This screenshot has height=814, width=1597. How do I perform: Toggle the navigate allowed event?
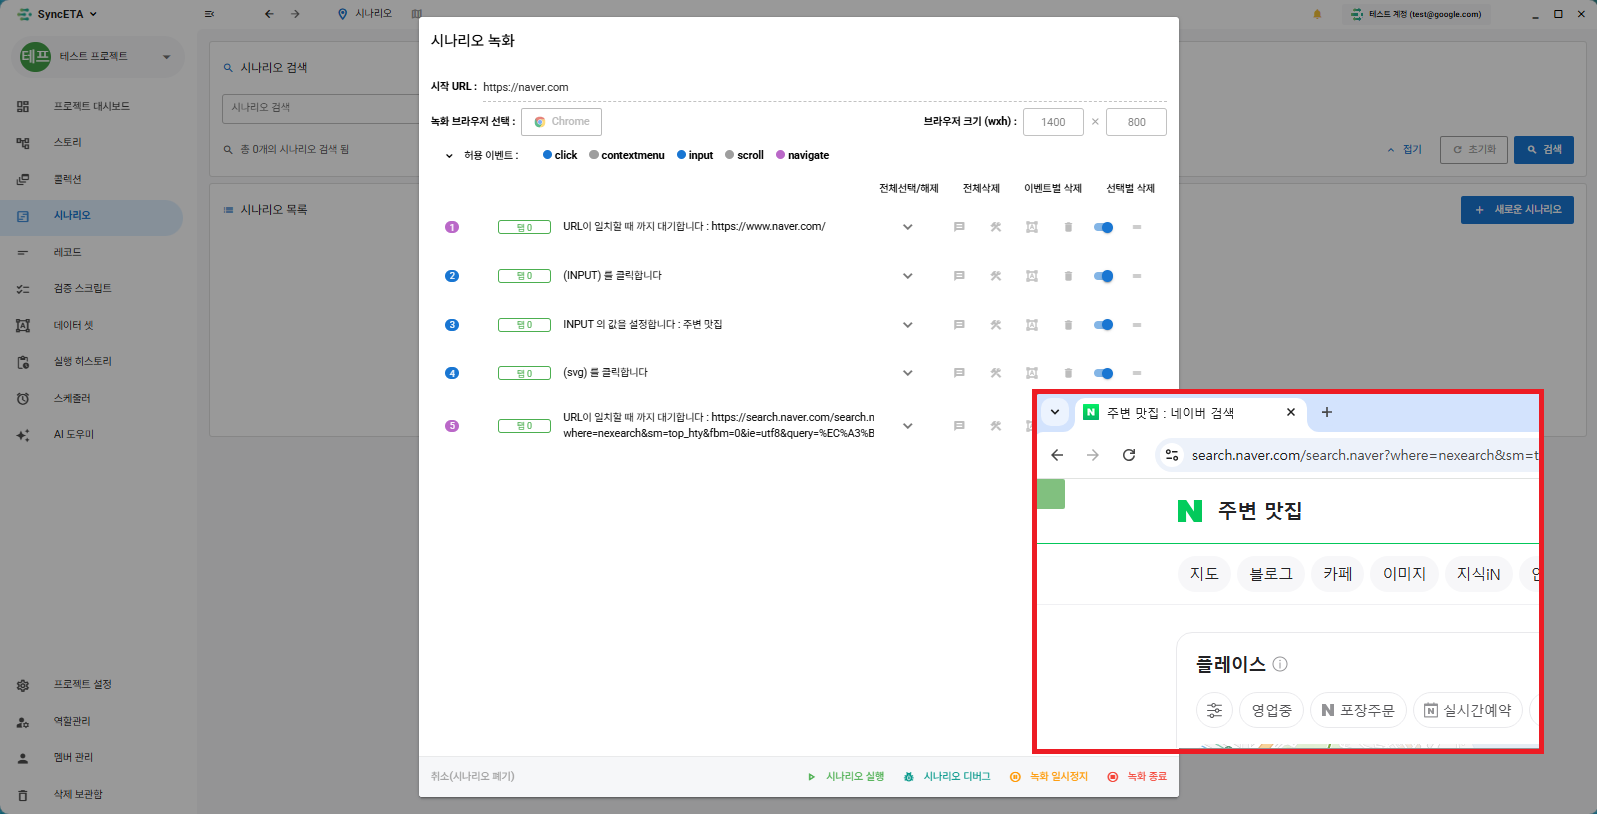pyautogui.click(x=803, y=155)
